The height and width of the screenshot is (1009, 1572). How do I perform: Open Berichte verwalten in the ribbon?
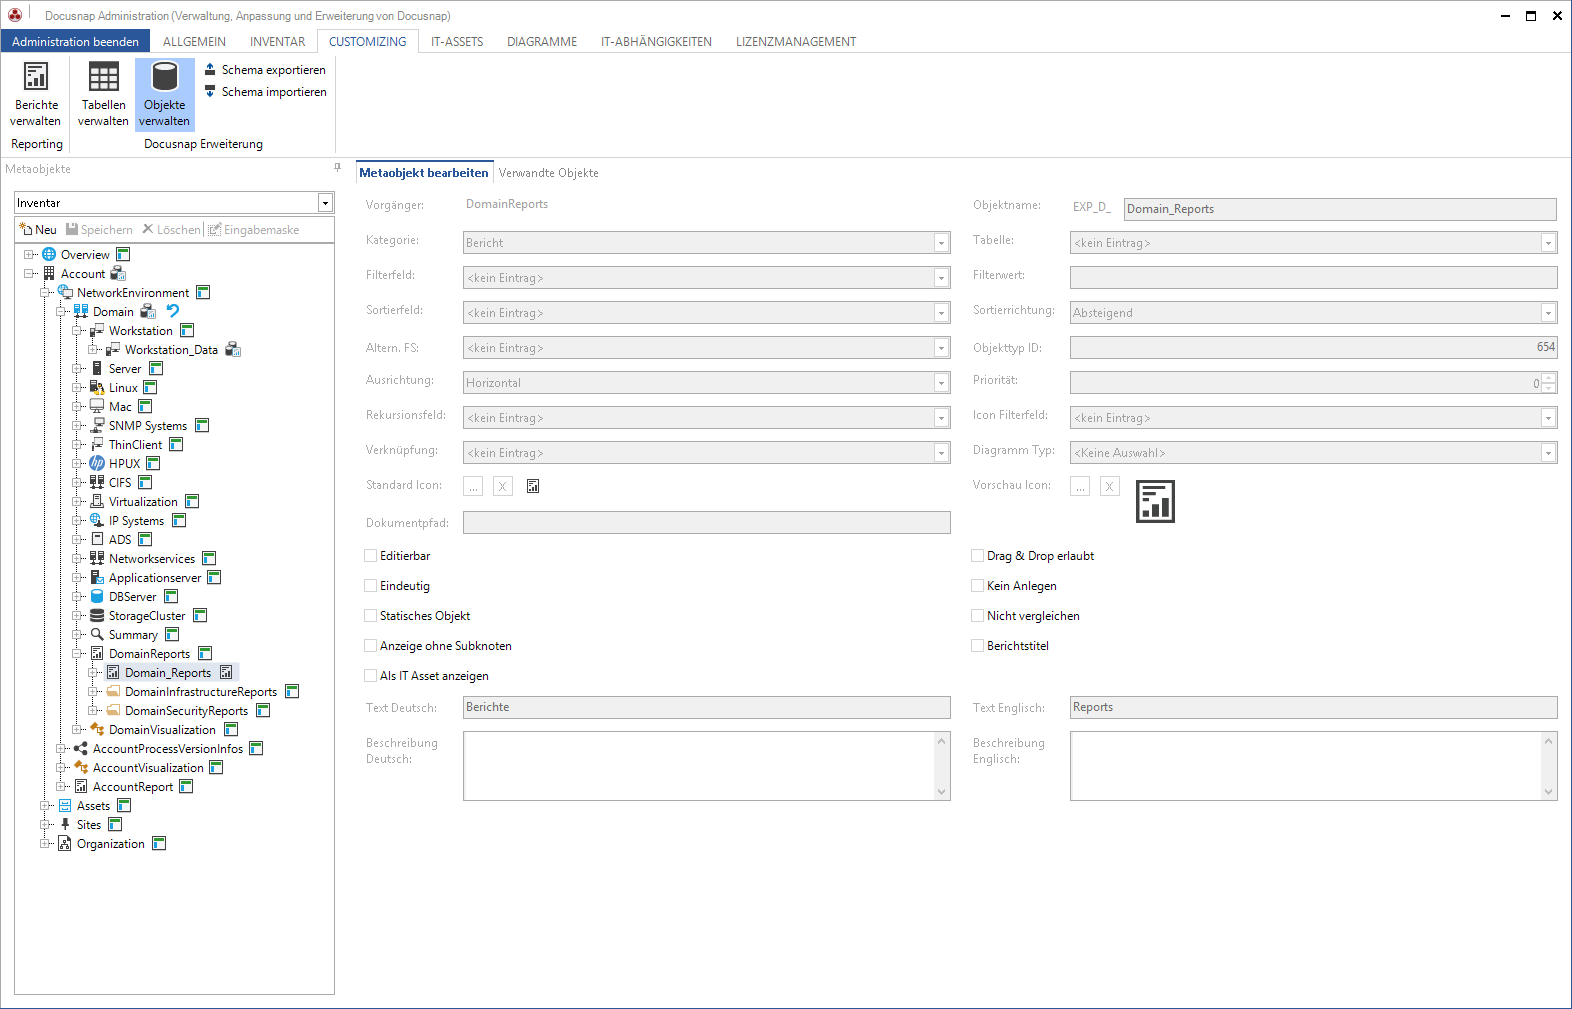[36, 94]
